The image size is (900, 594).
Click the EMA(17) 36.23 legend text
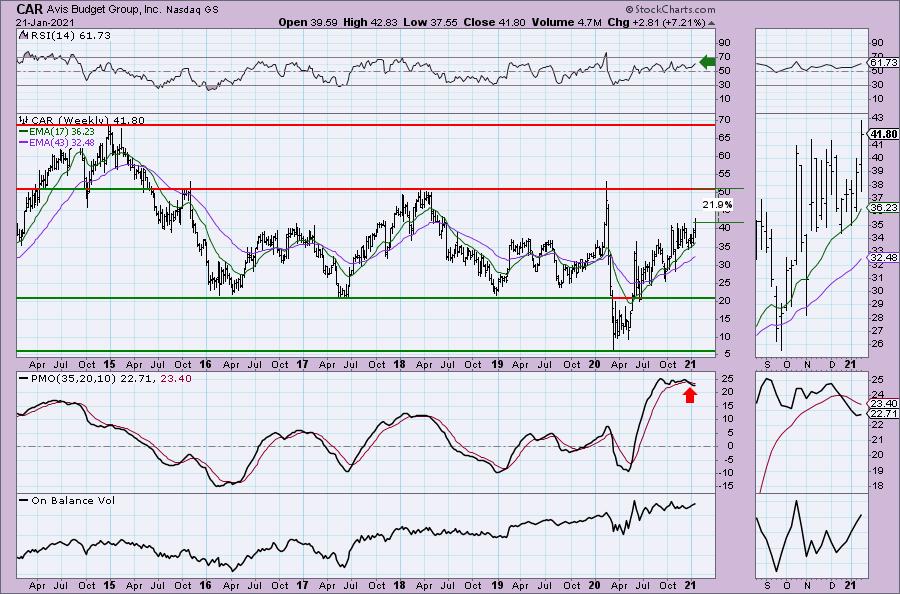point(62,131)
